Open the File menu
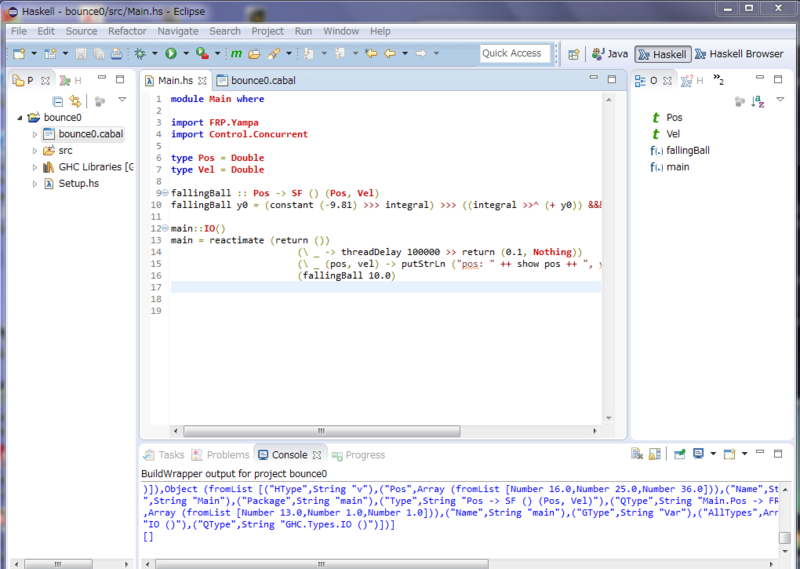The image size is (800, 569). tap(19, 31)
